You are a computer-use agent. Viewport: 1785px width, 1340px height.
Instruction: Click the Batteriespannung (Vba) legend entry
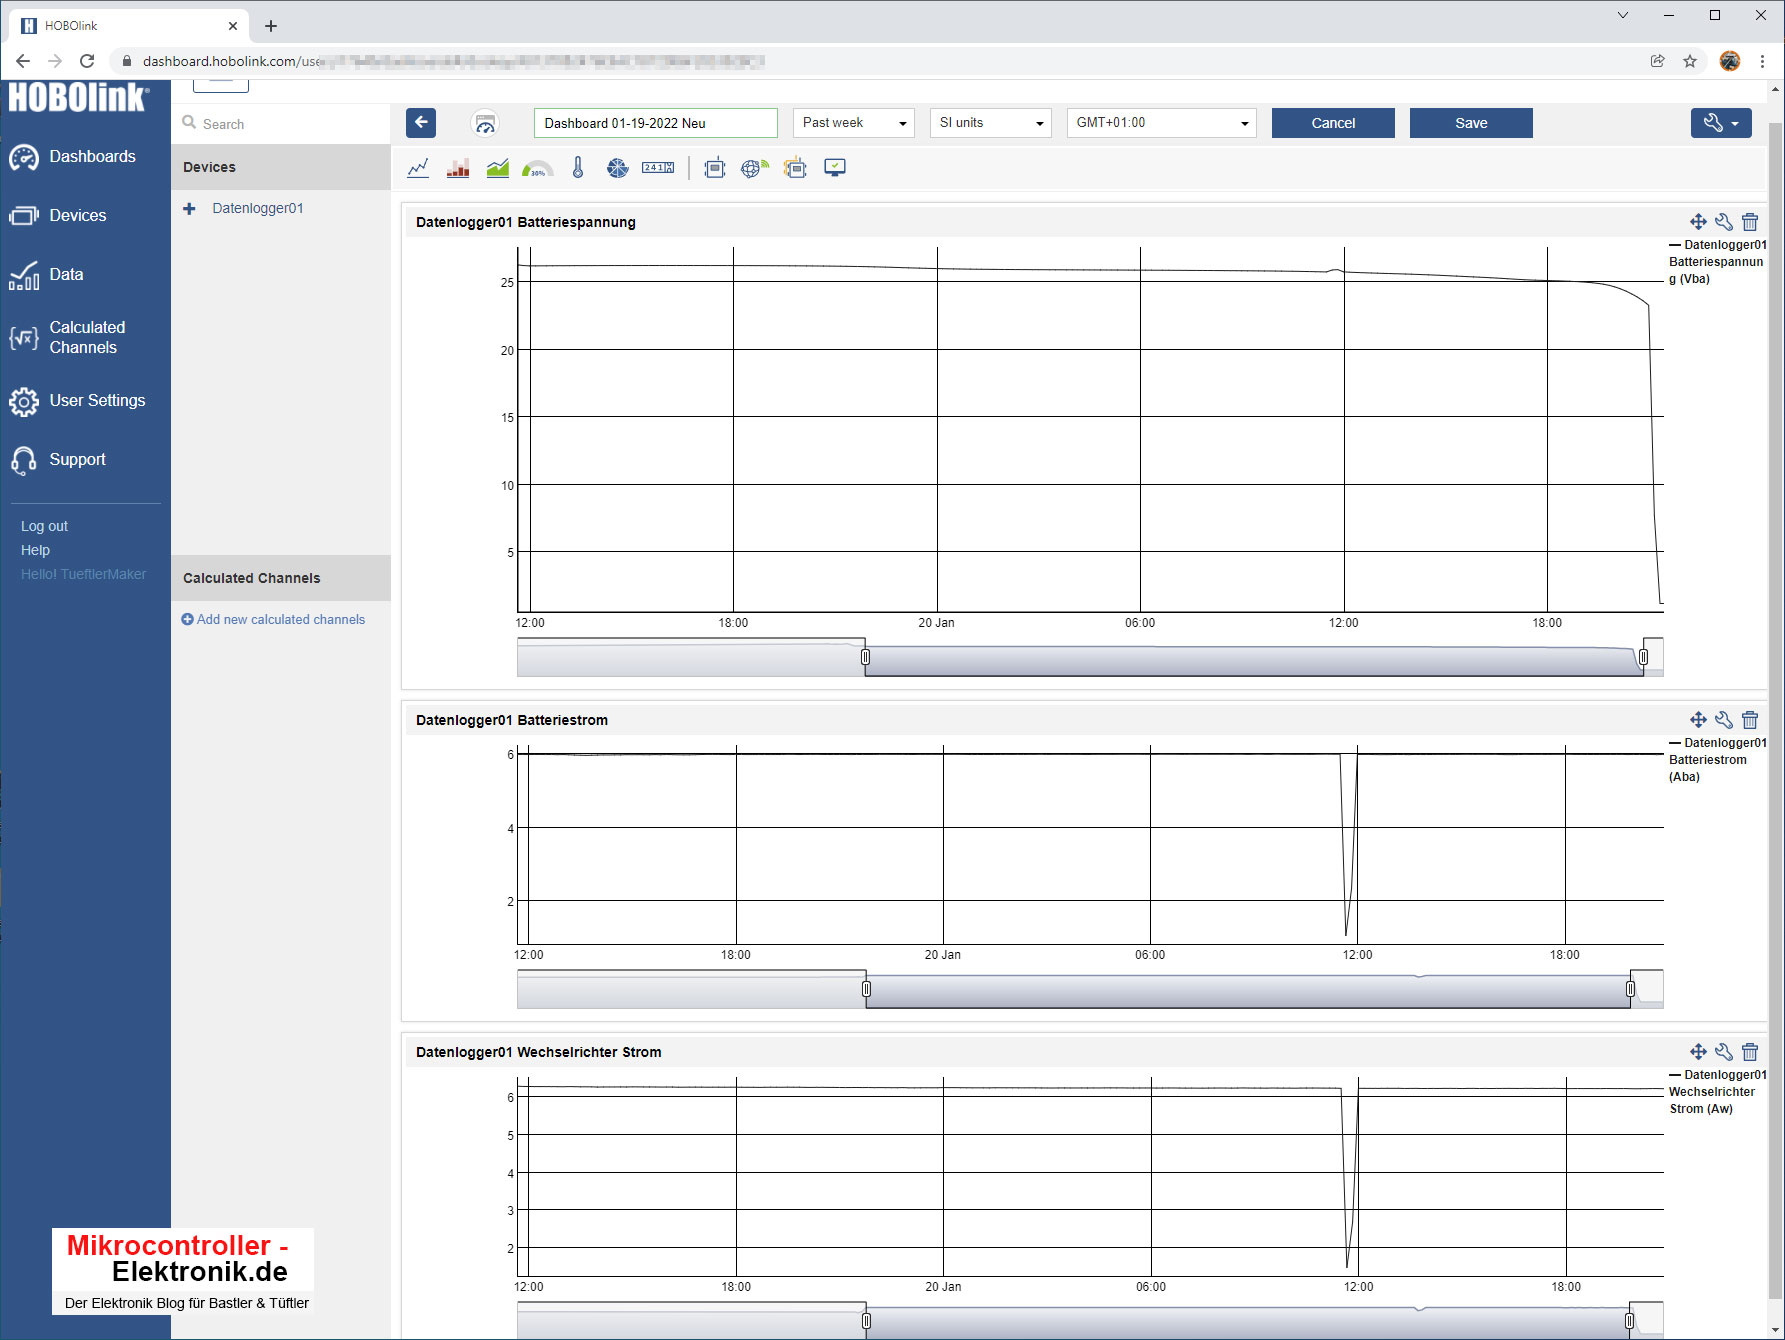pyautogui.click(x=1717, y=262)
